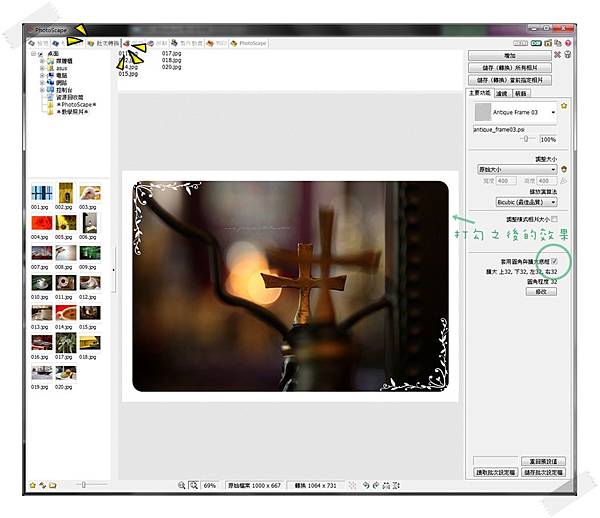Select the 資源回收筒 tree item
The height and width of the screenshot is (518, 600).
(70, 97)
